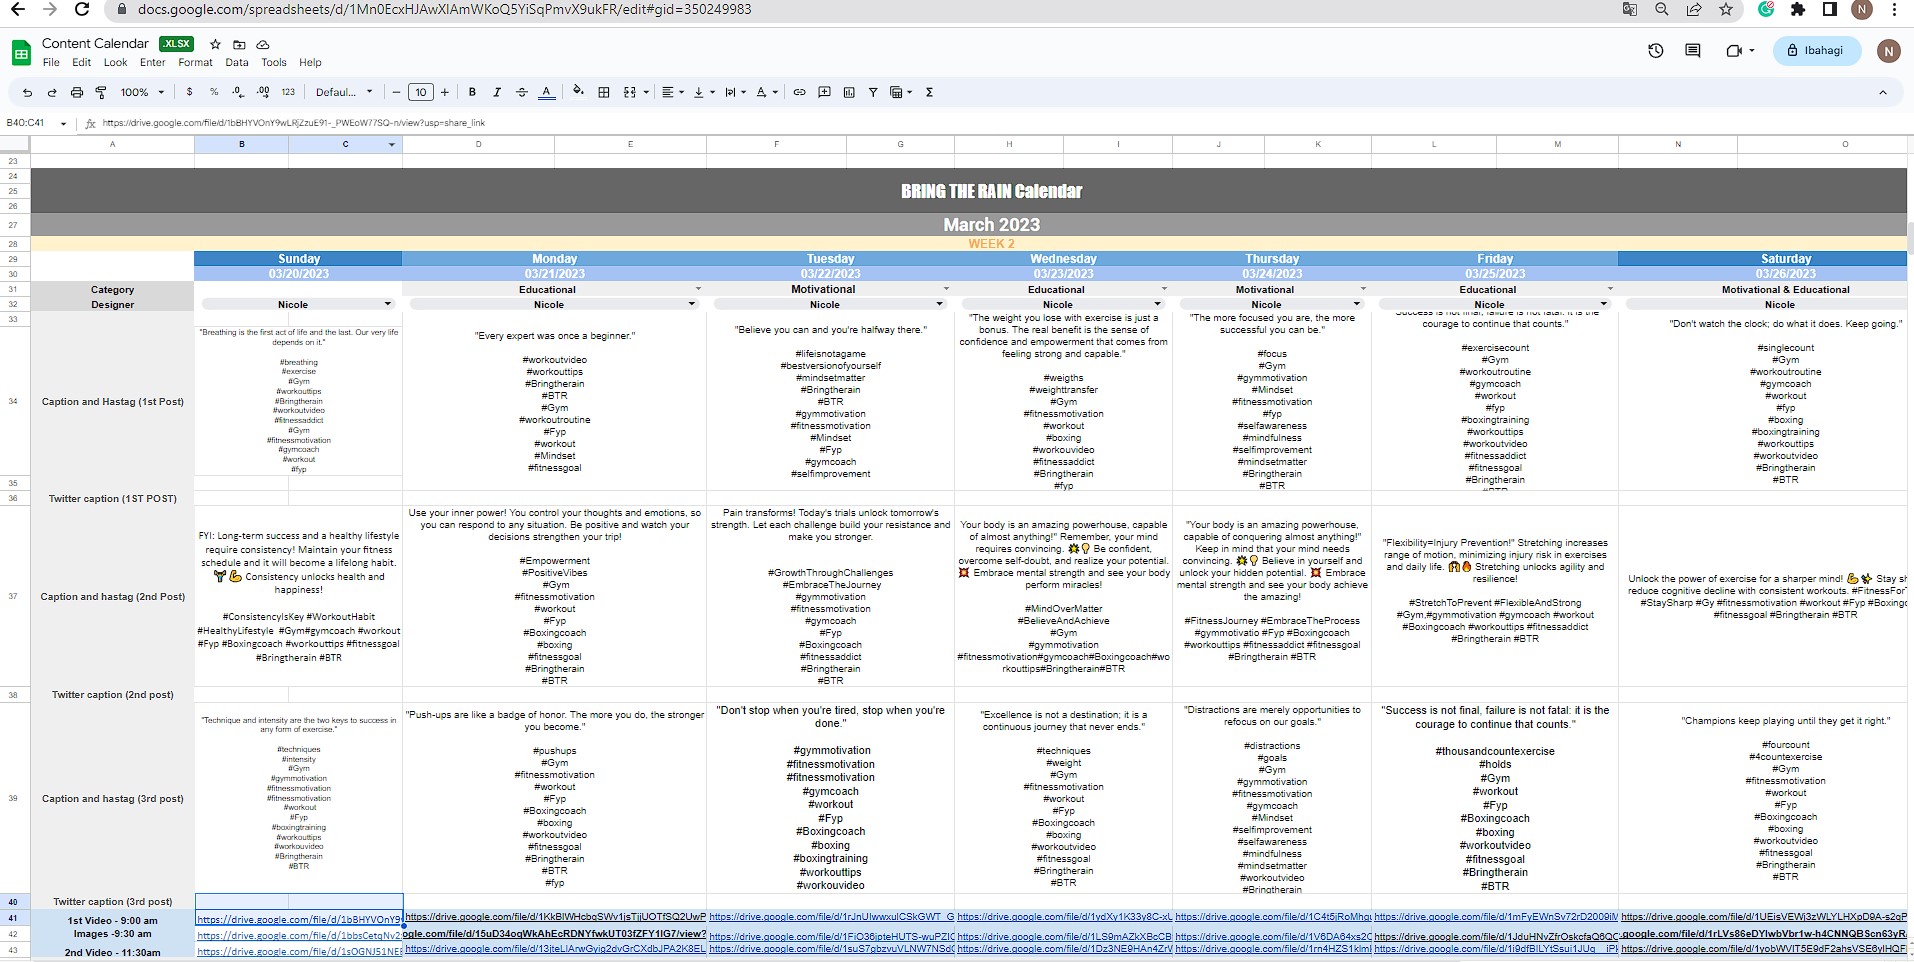Open the File menu
This screenshot has height=962, width=1914.
pyautogui.click(x=51, y=62)
